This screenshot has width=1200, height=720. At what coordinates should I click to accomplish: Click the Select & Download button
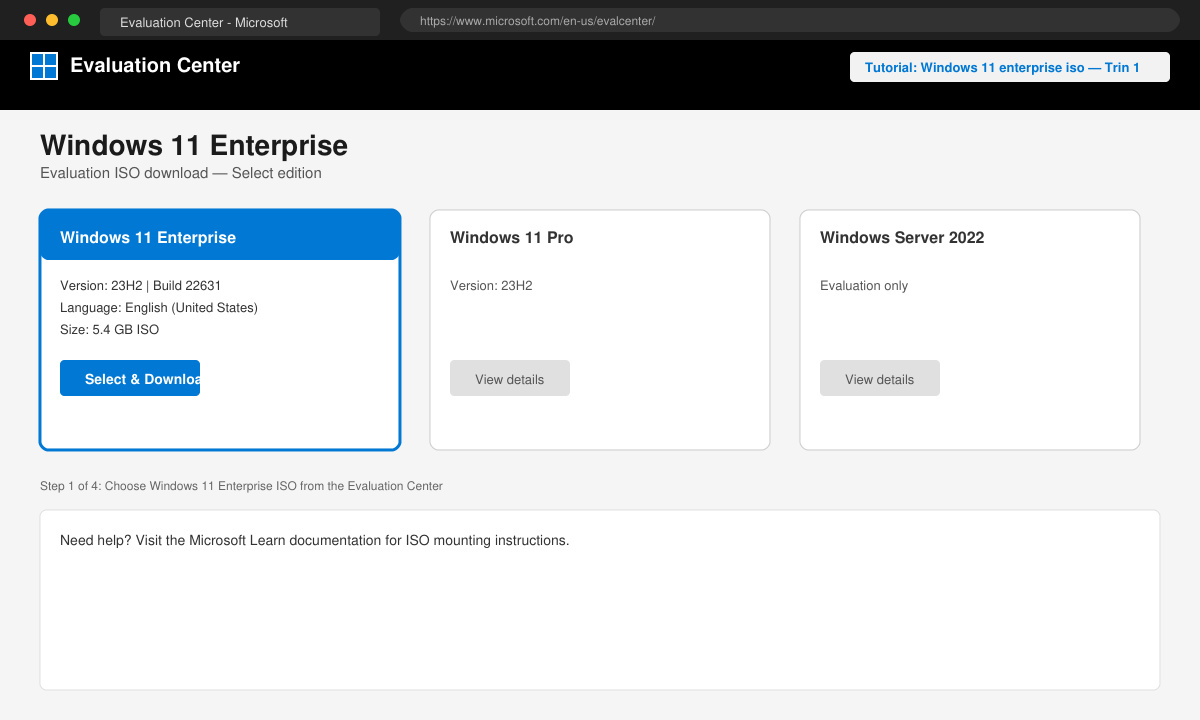click(130, 378)
